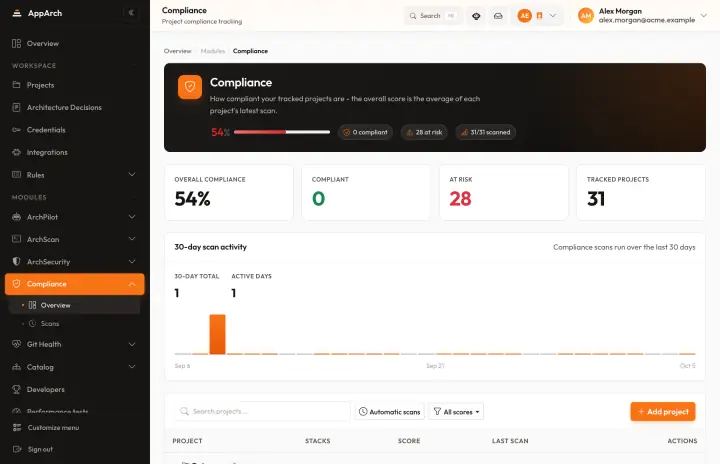
Task: Click the orange Add project button
Action: tap(663, 412)
